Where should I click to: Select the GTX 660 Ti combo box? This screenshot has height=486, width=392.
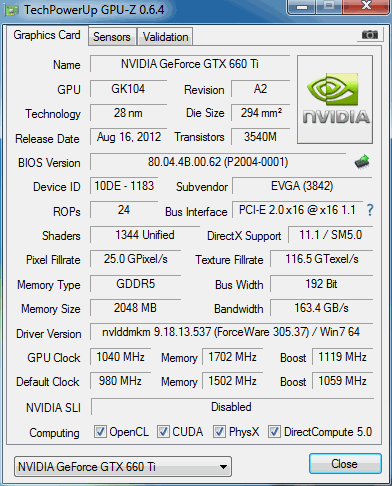(x=123, y=467)
